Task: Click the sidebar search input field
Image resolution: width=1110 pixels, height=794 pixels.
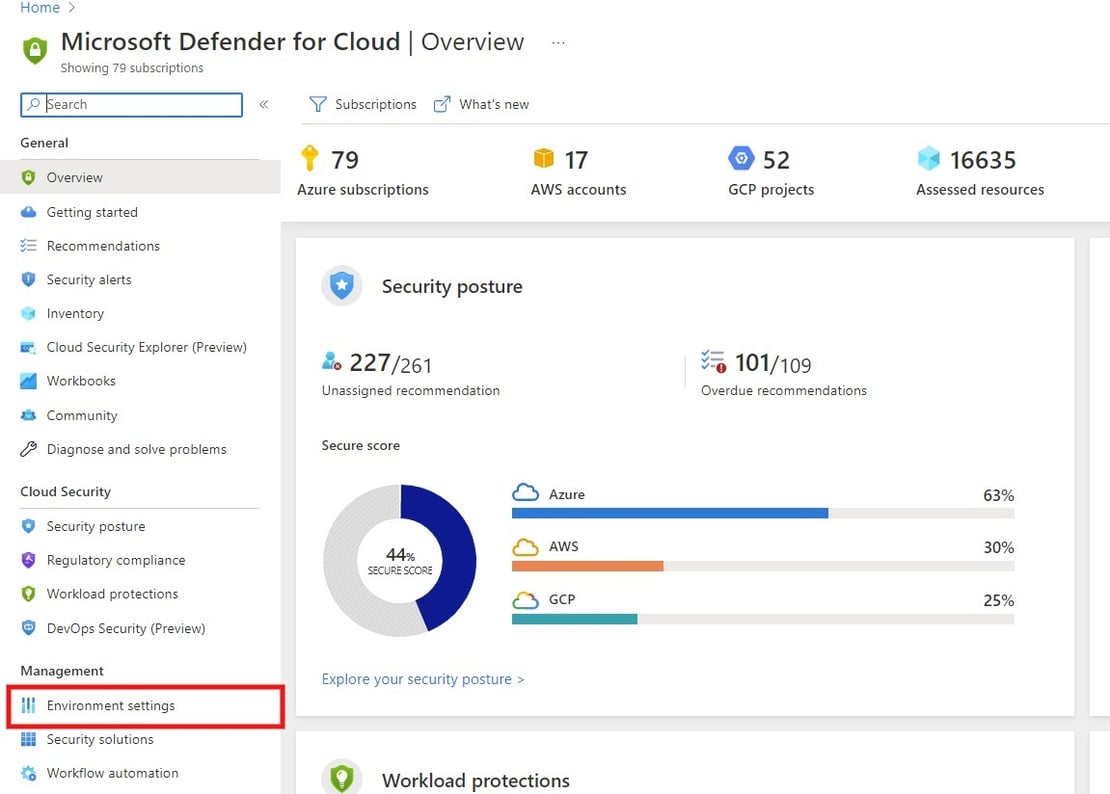Action: coord(130,104)
